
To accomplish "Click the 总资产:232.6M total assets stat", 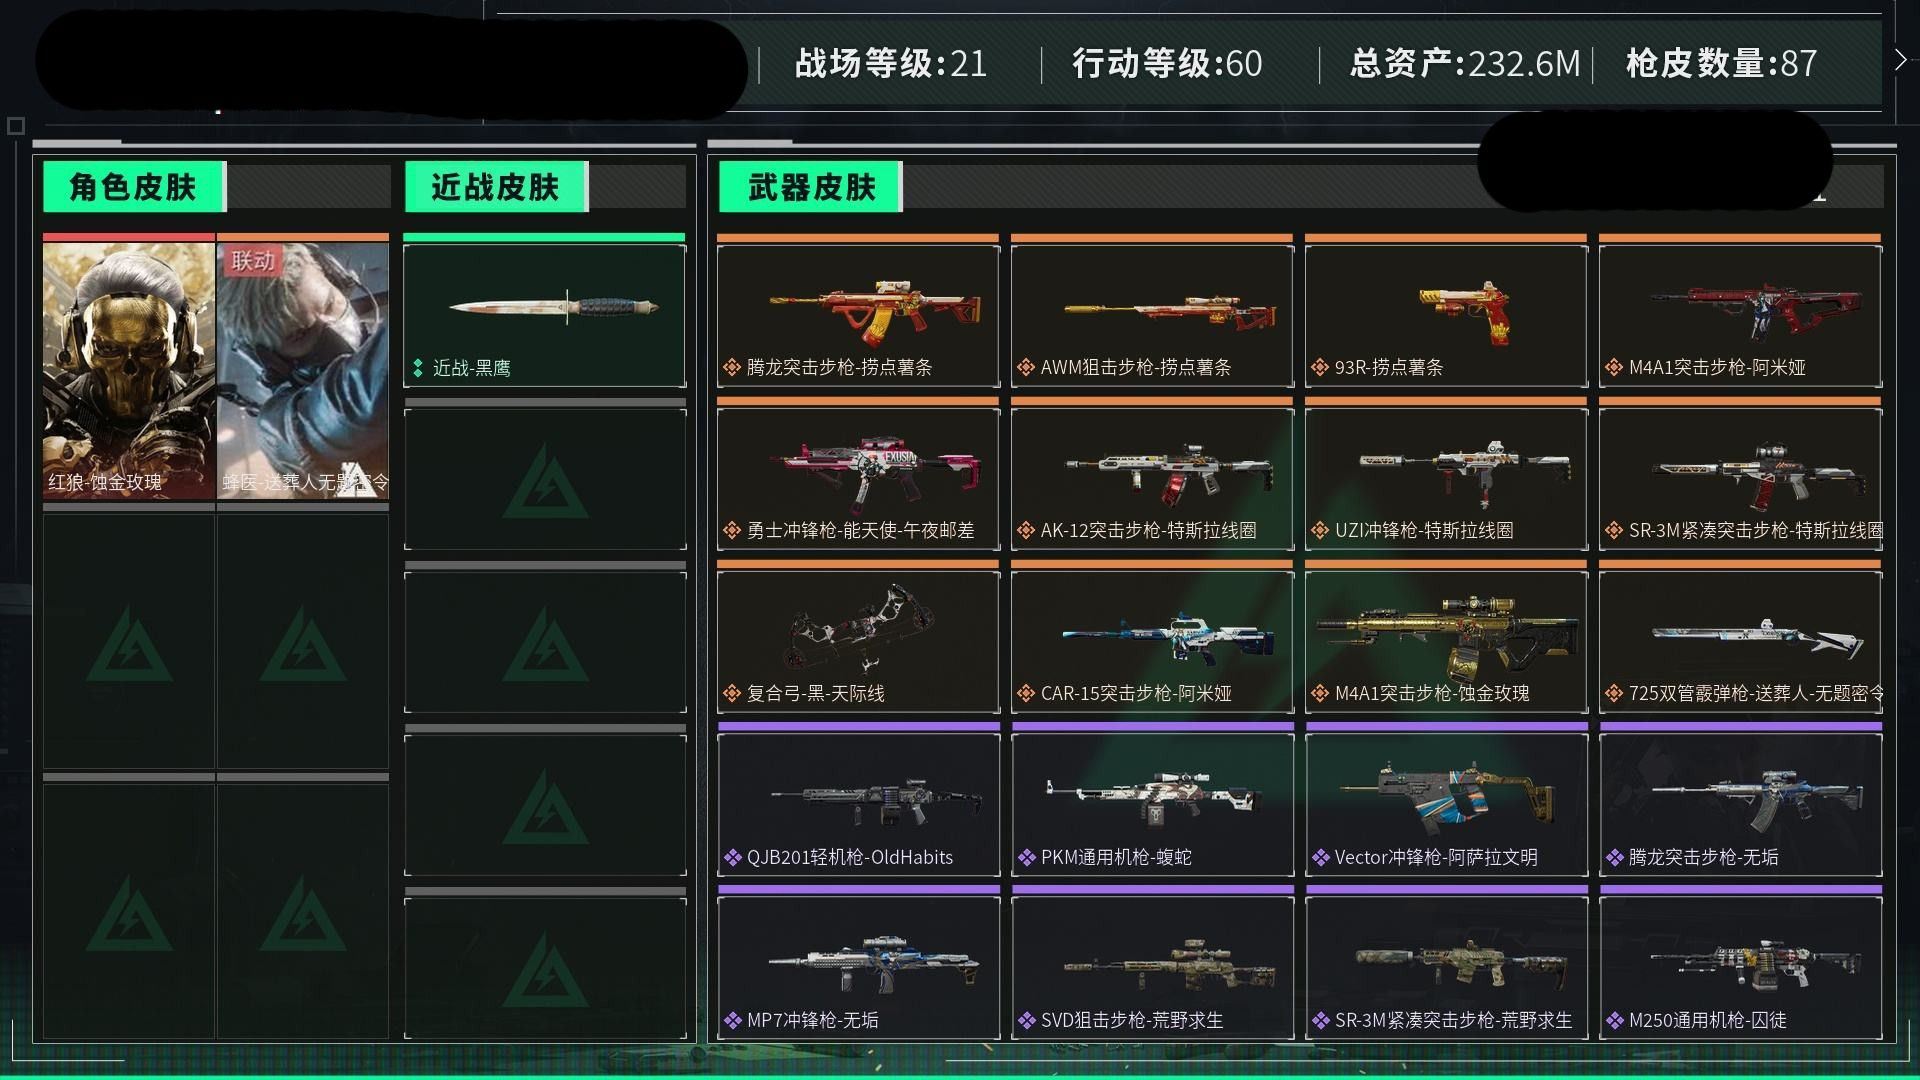I will (1465, 63).
